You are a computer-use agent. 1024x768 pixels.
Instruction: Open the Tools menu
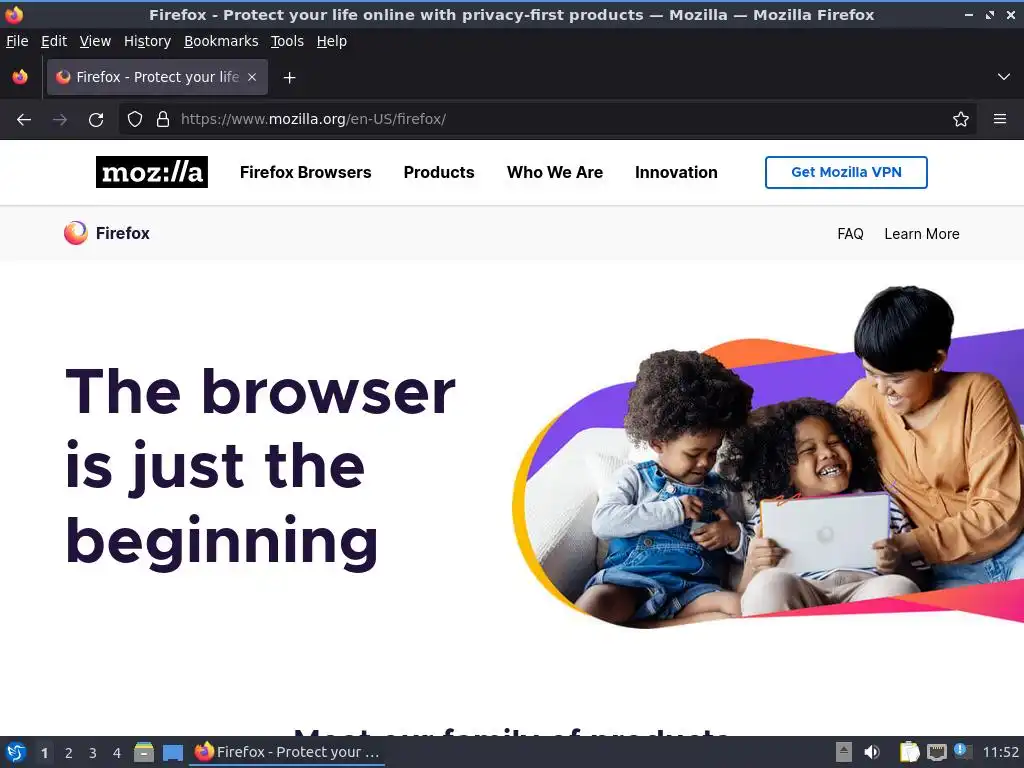coord(287,41)
